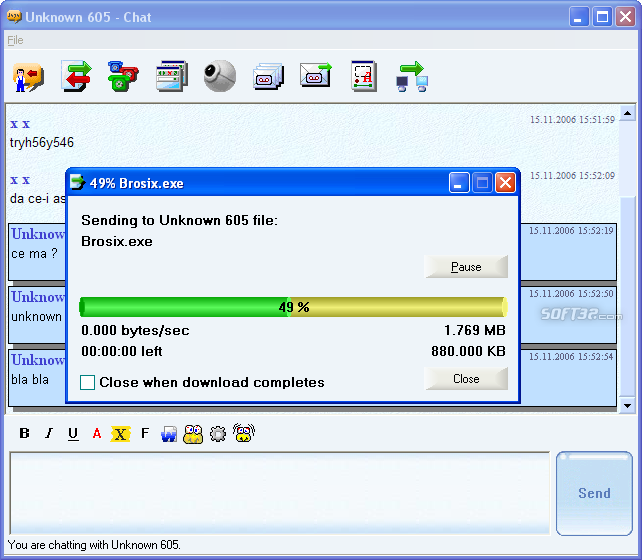Viewport: 642px width, 560px height.
Task: Open the File menu
Action: (x=15, y=40)
